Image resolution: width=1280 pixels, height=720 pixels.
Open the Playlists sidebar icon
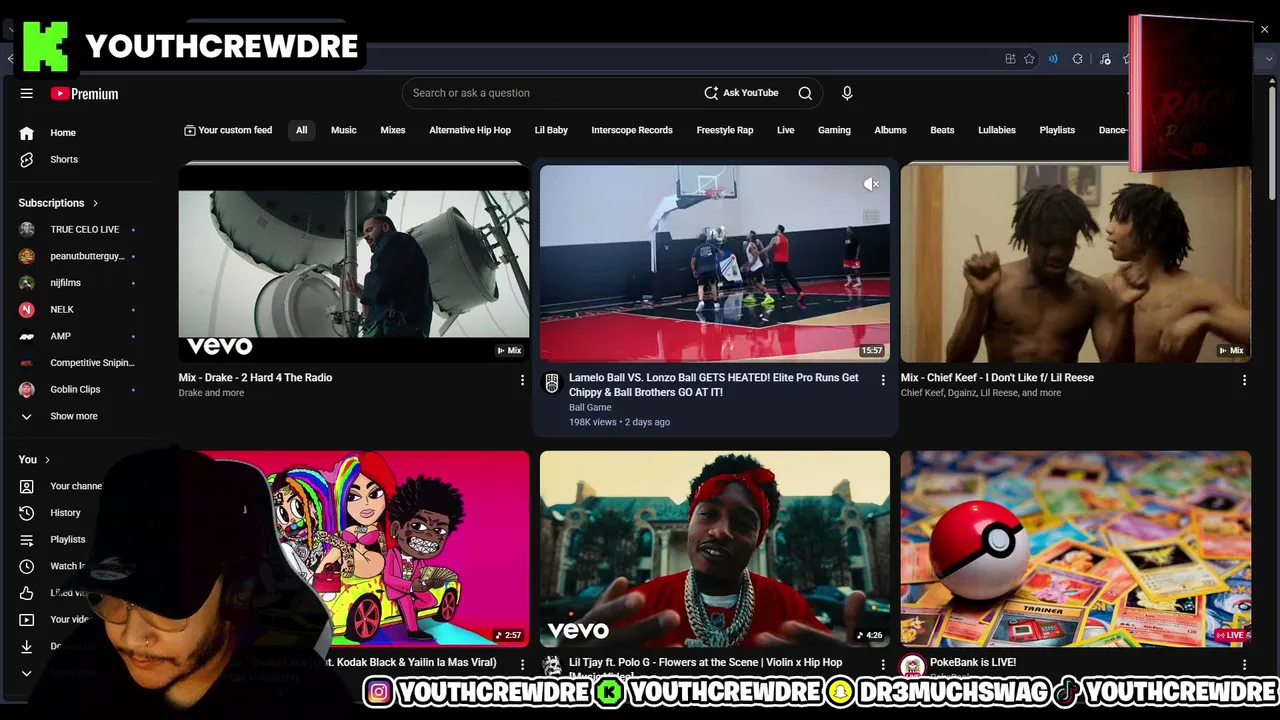click(27, 540)
